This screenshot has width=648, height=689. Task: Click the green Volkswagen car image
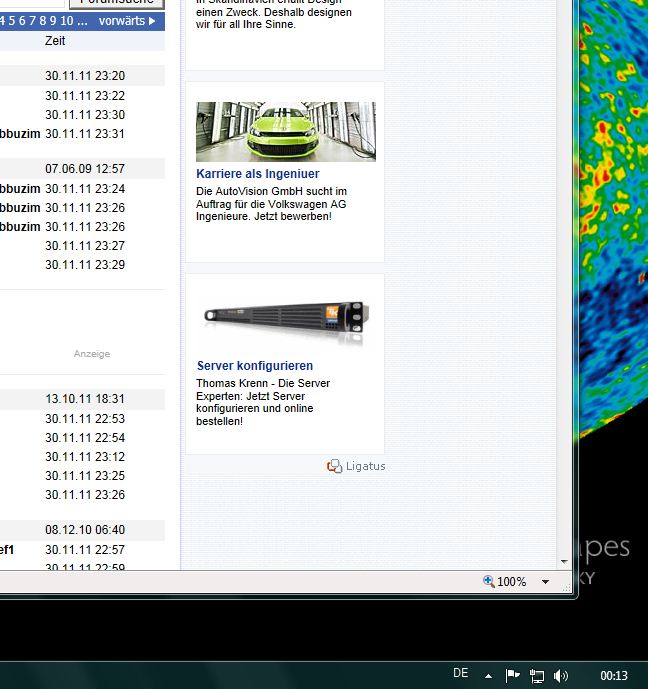point(285,131)
